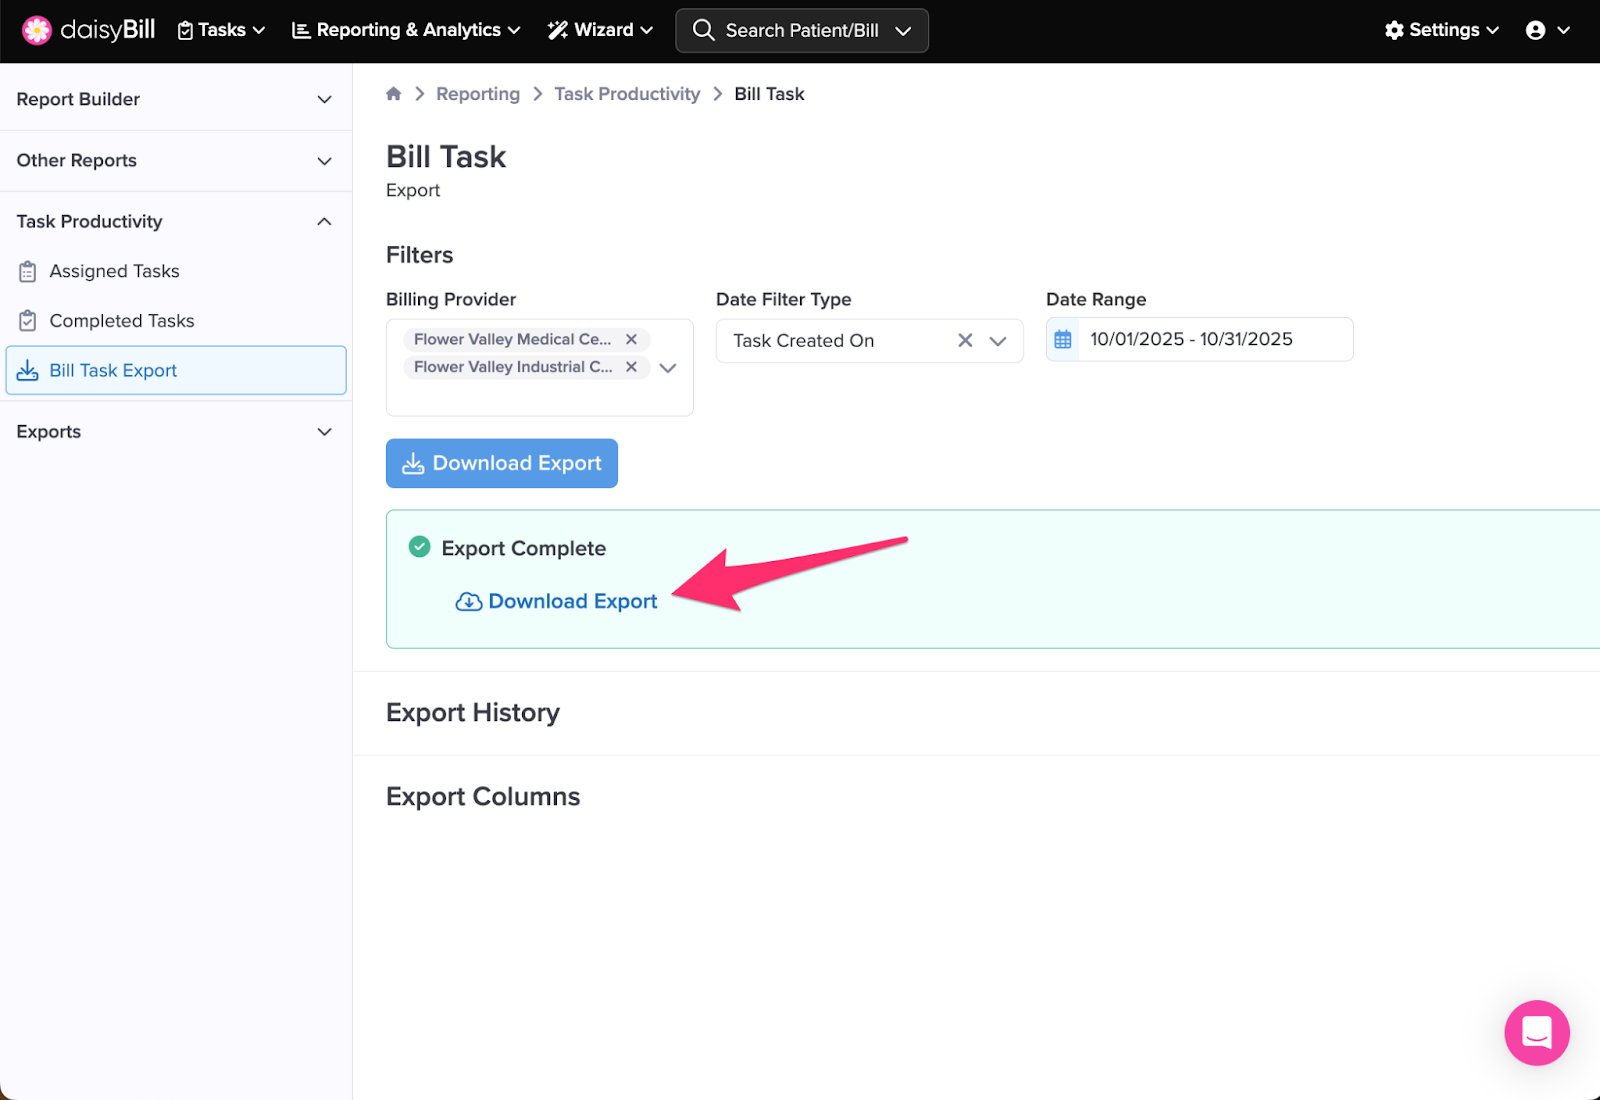The width and height of the screenshot is (1600, 1100).
Task: Clear the Task Created On selection
Action: 965,340
